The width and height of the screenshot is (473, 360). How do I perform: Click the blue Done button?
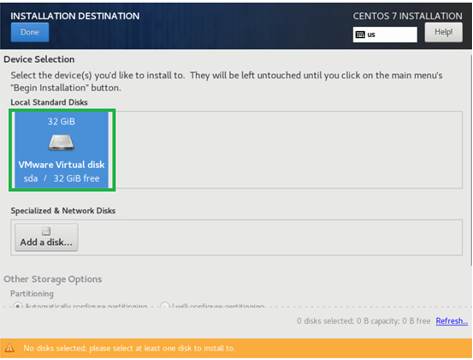30,32
